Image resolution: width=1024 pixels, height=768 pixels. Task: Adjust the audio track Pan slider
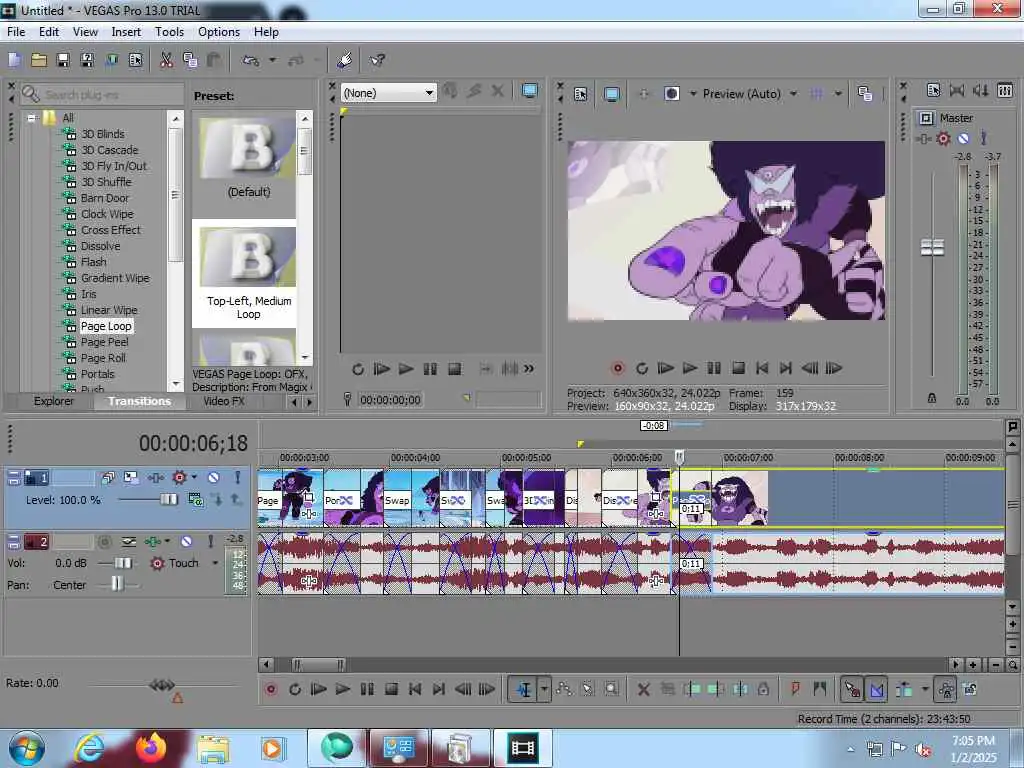117,584
